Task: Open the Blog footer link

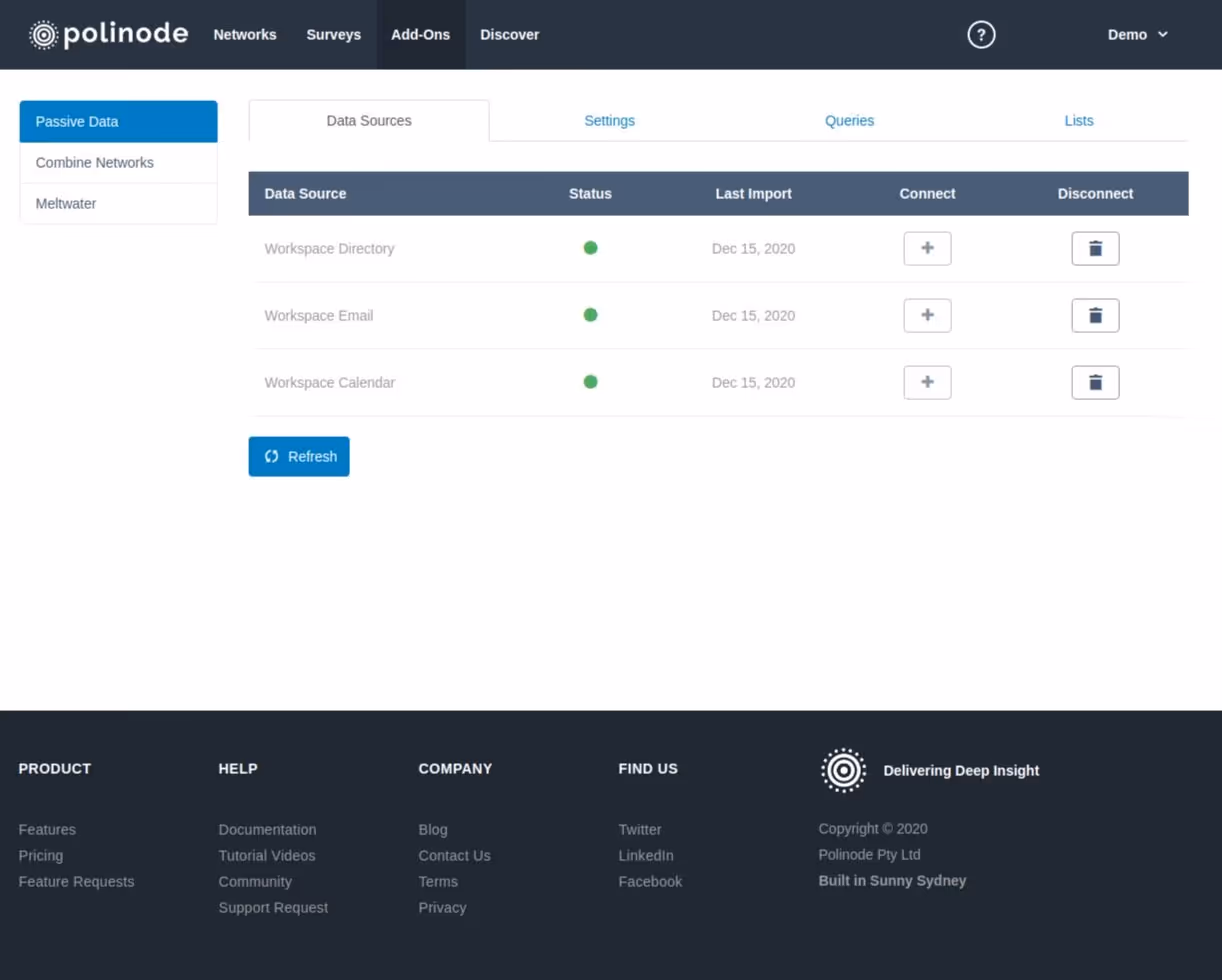Action: click(433, 830)
